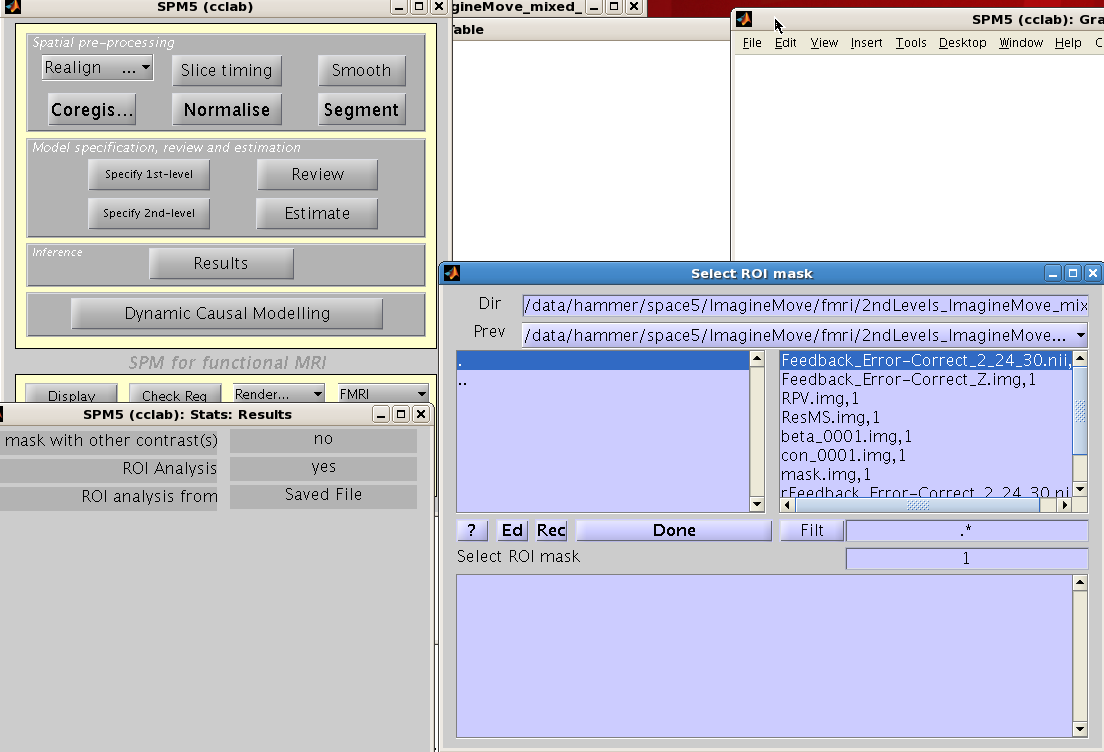The width and height of the screenshot is (1104, 752).
Task: Open the Realign dropdown in spatial pre-processing
Action: (x=97, y=68)
